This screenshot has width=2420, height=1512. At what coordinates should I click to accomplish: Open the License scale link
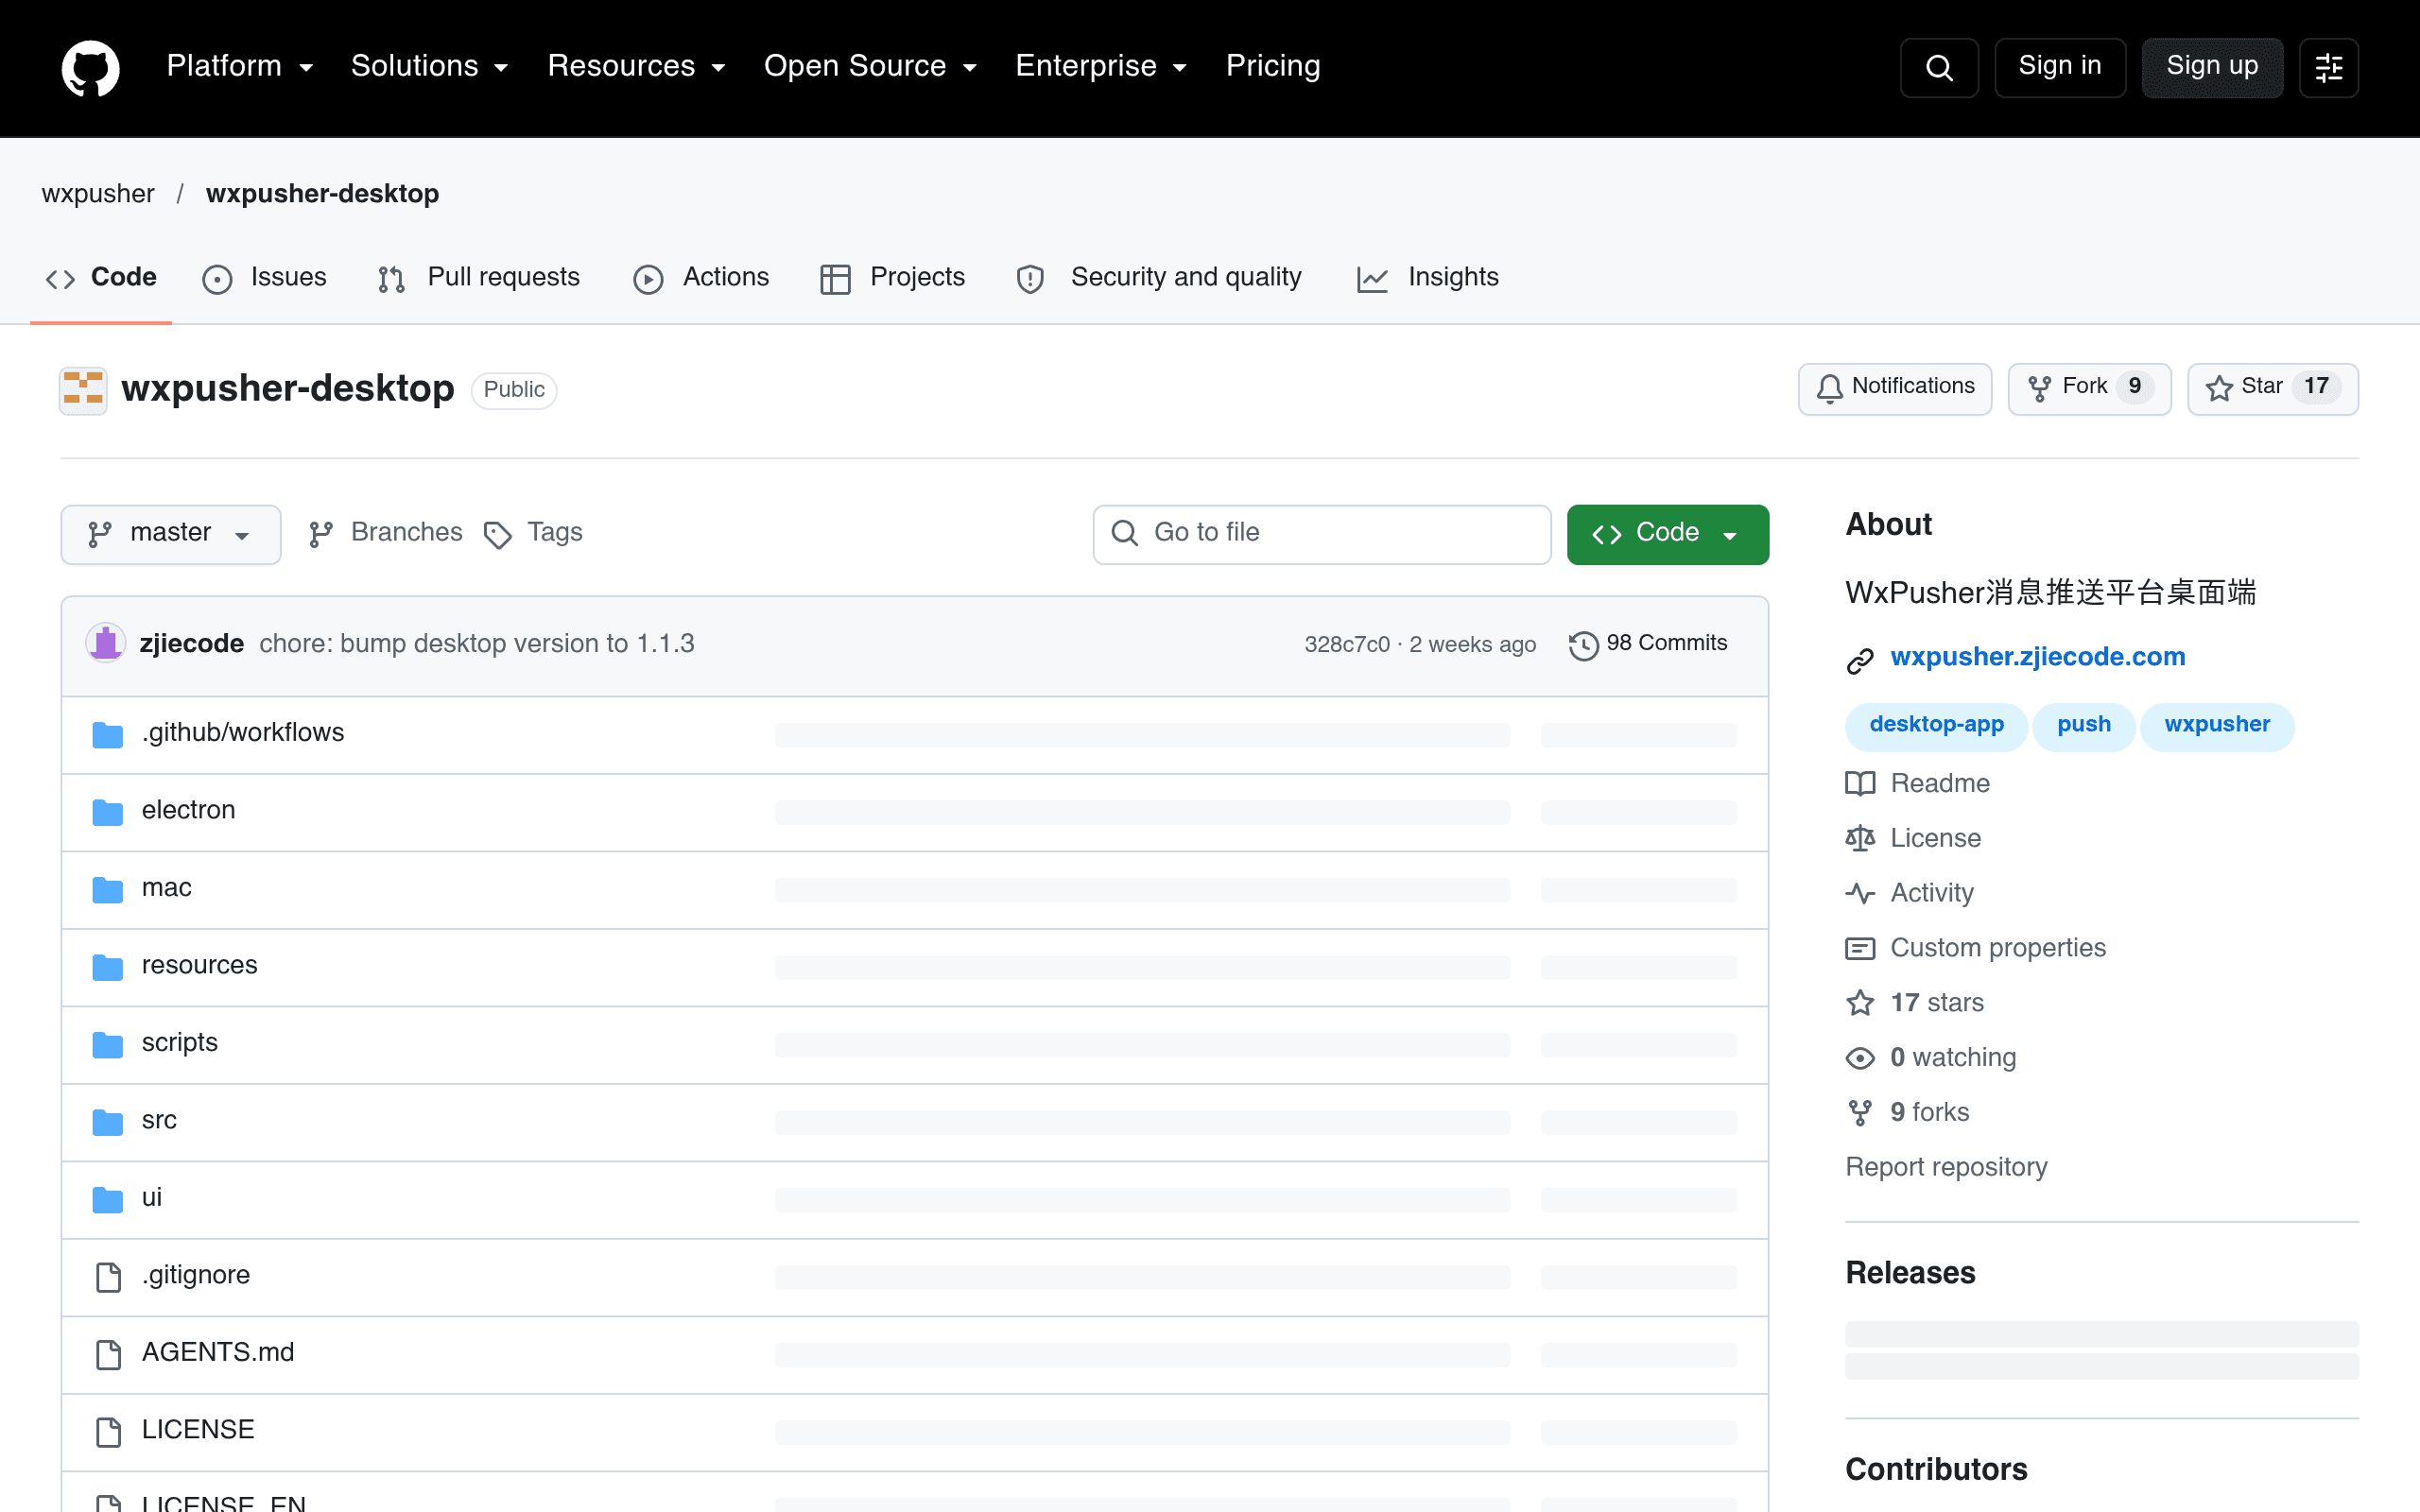click(1913, 838)
